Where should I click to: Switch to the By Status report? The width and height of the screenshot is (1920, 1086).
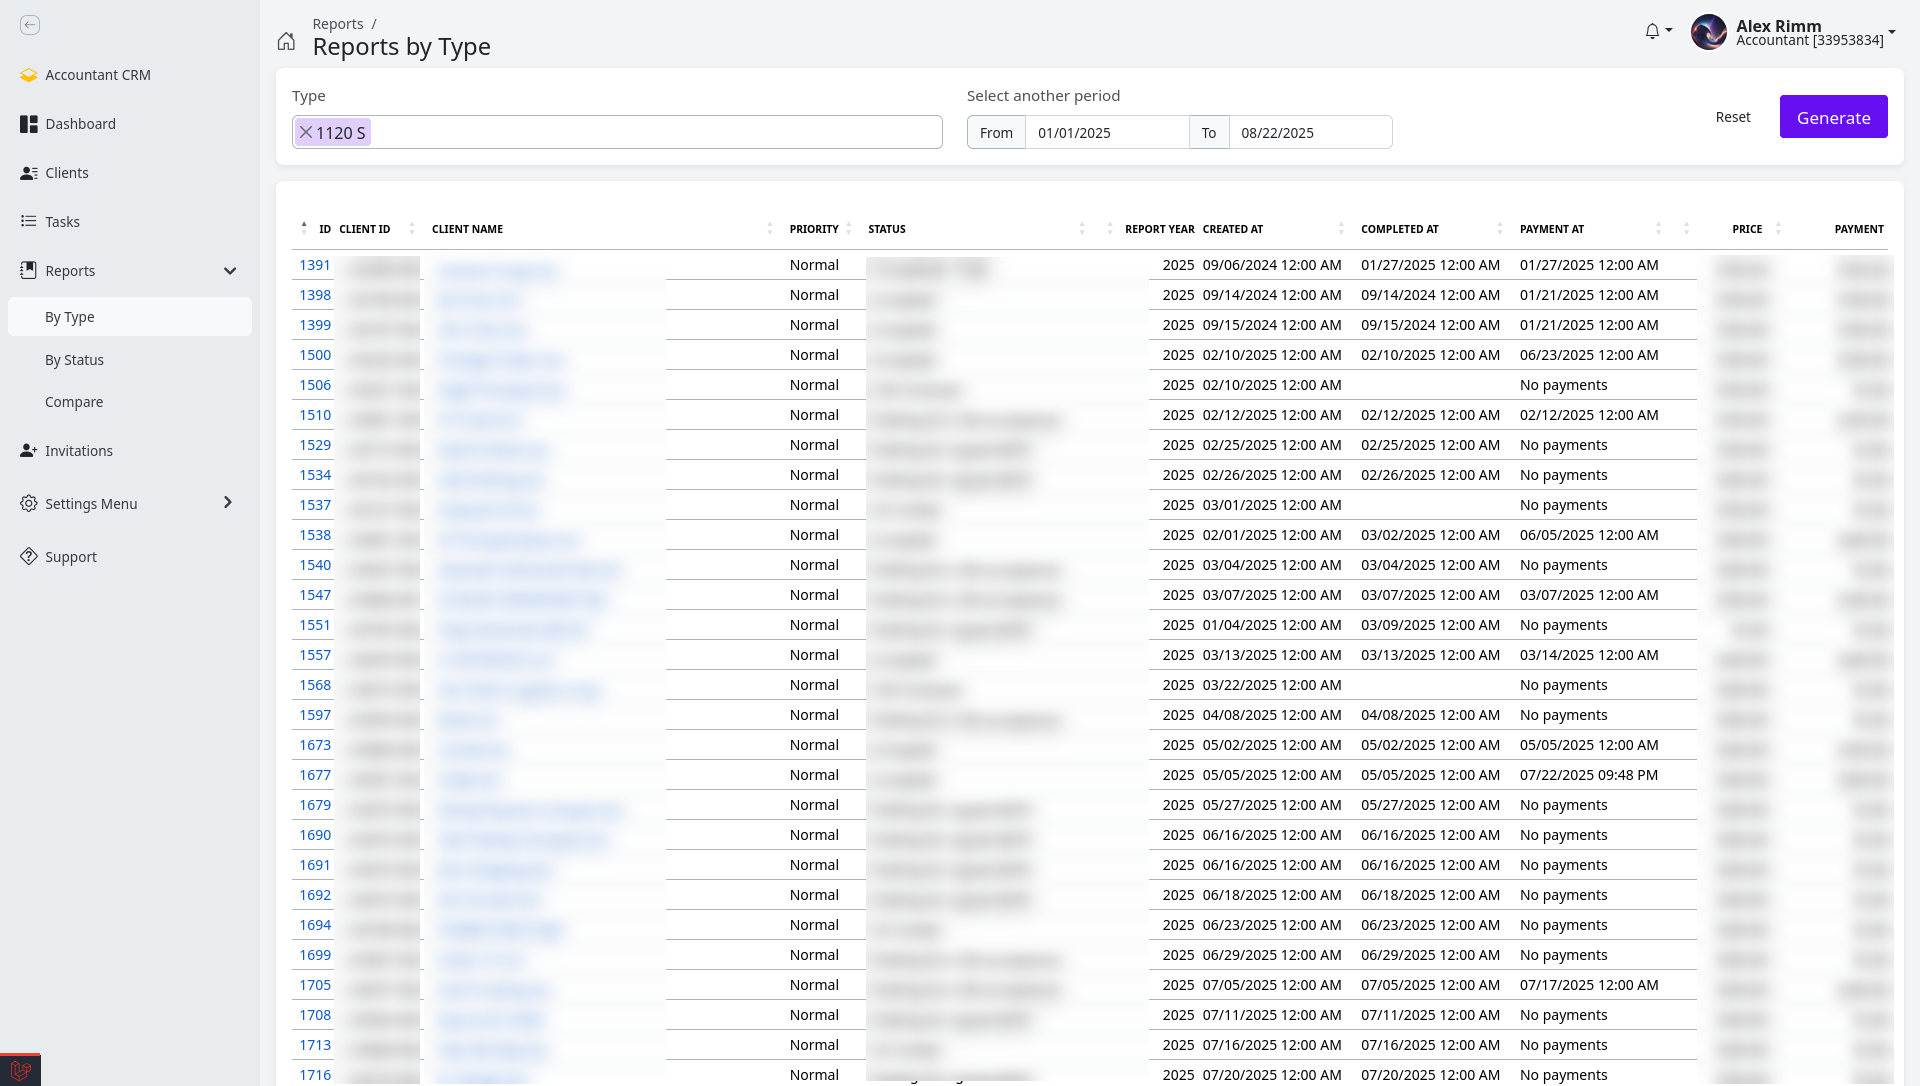(x=74, y=360)
